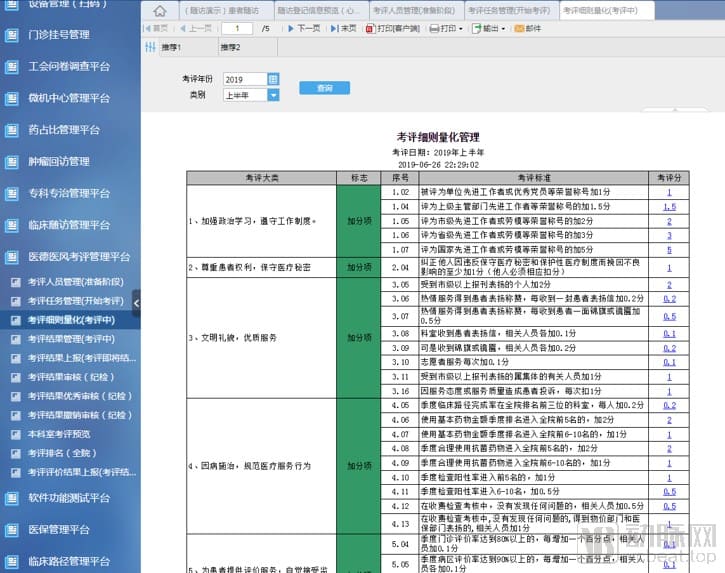
Task: Click icon of 考评结果撤销审核(纪检) entry
Action: 16,415
